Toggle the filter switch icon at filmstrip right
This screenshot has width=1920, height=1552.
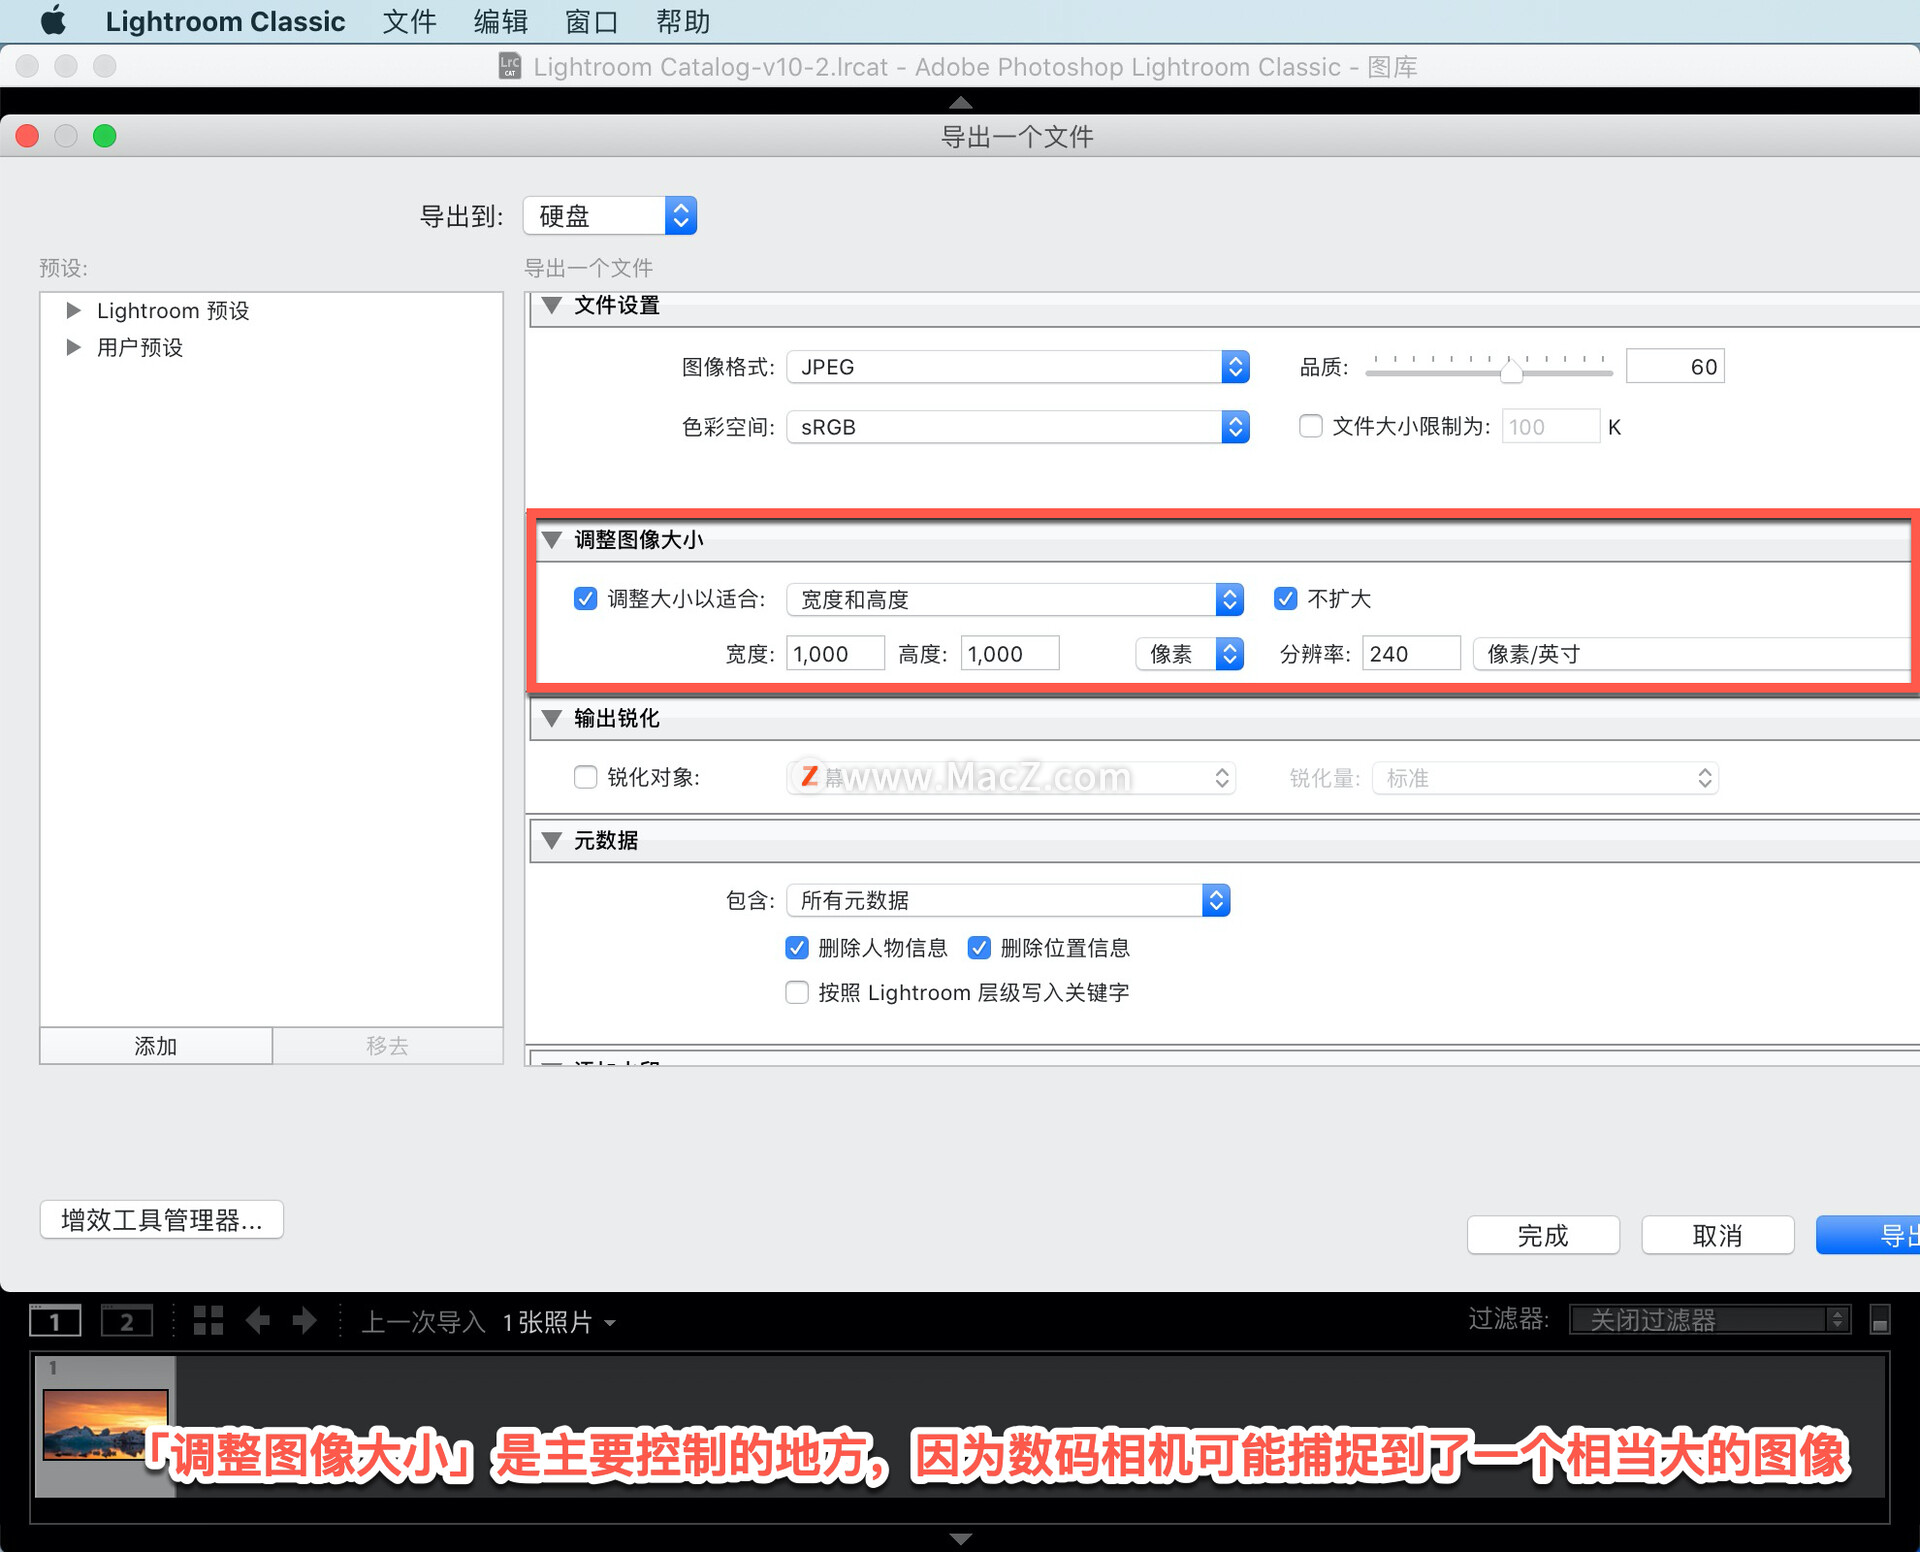[1880, 1320]
